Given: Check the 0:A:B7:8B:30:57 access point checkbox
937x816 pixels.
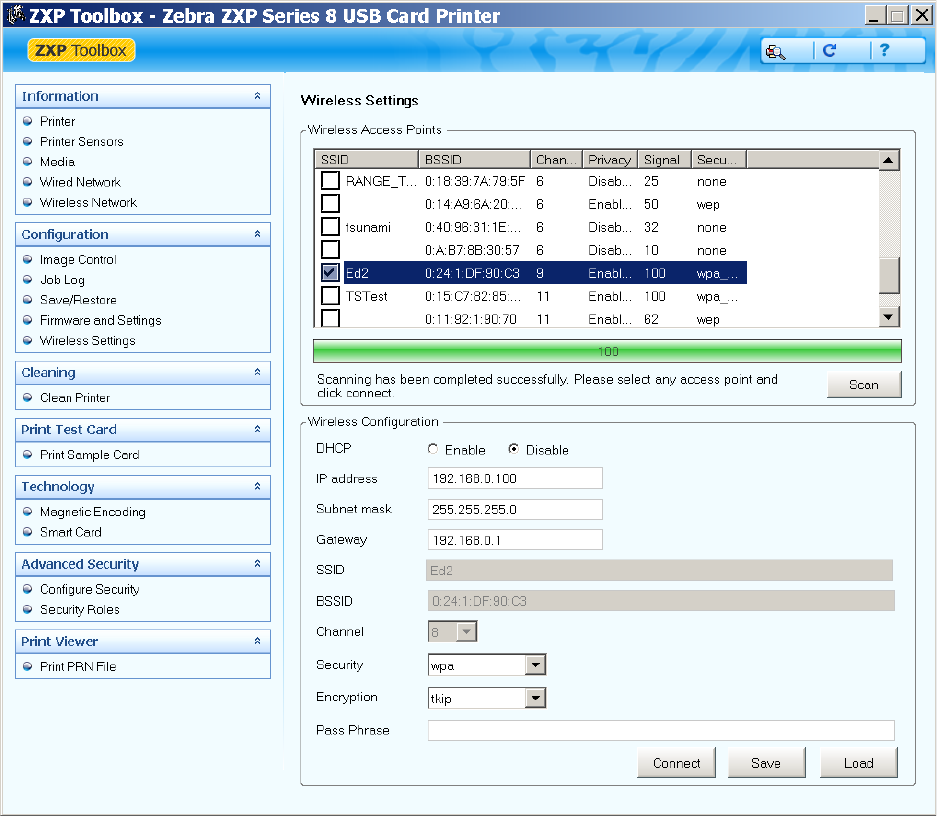Looking at the screenshot, I should 330,250.
